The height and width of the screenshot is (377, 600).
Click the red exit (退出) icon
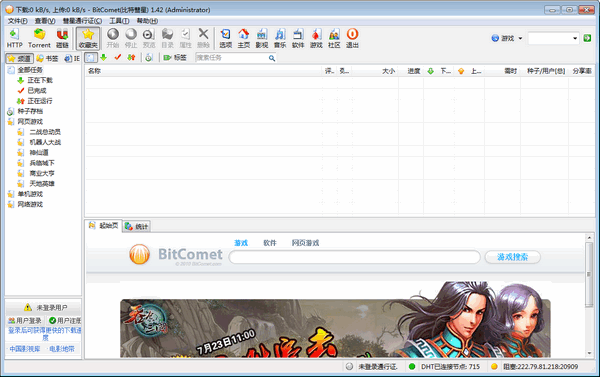352,38
